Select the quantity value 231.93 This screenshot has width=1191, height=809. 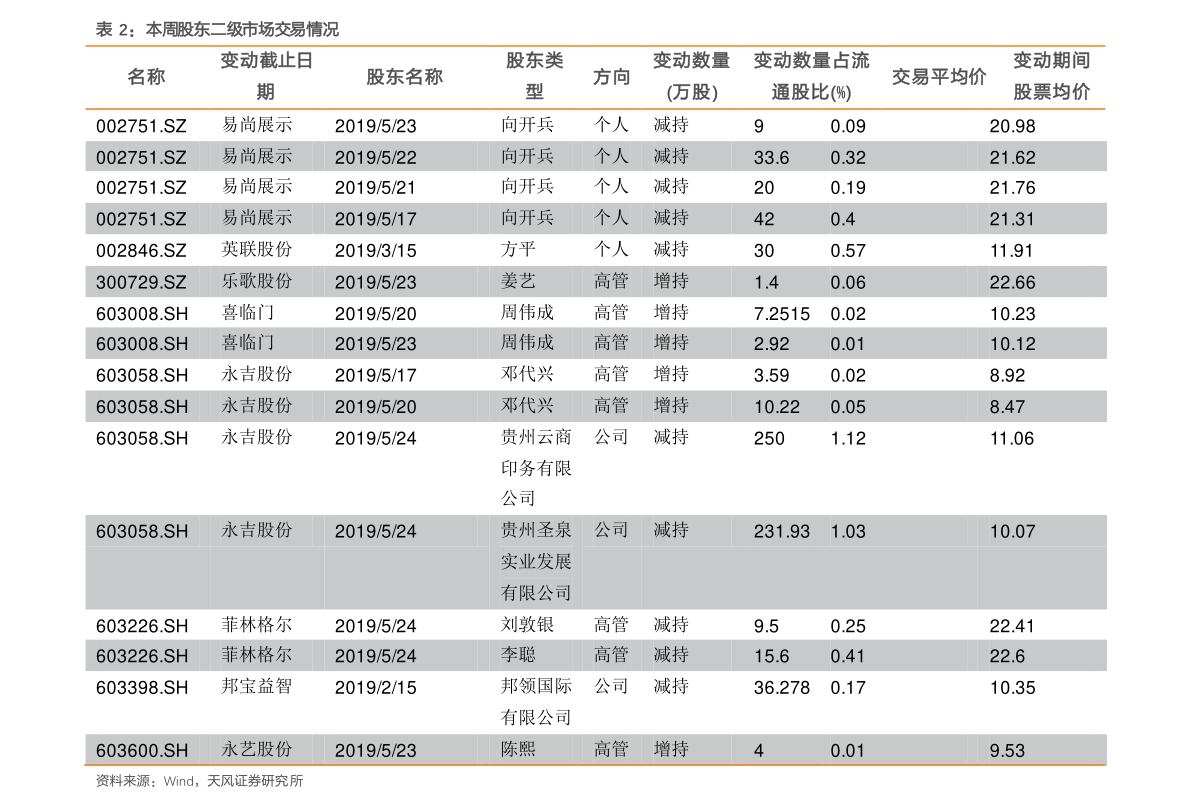(781, 532)
